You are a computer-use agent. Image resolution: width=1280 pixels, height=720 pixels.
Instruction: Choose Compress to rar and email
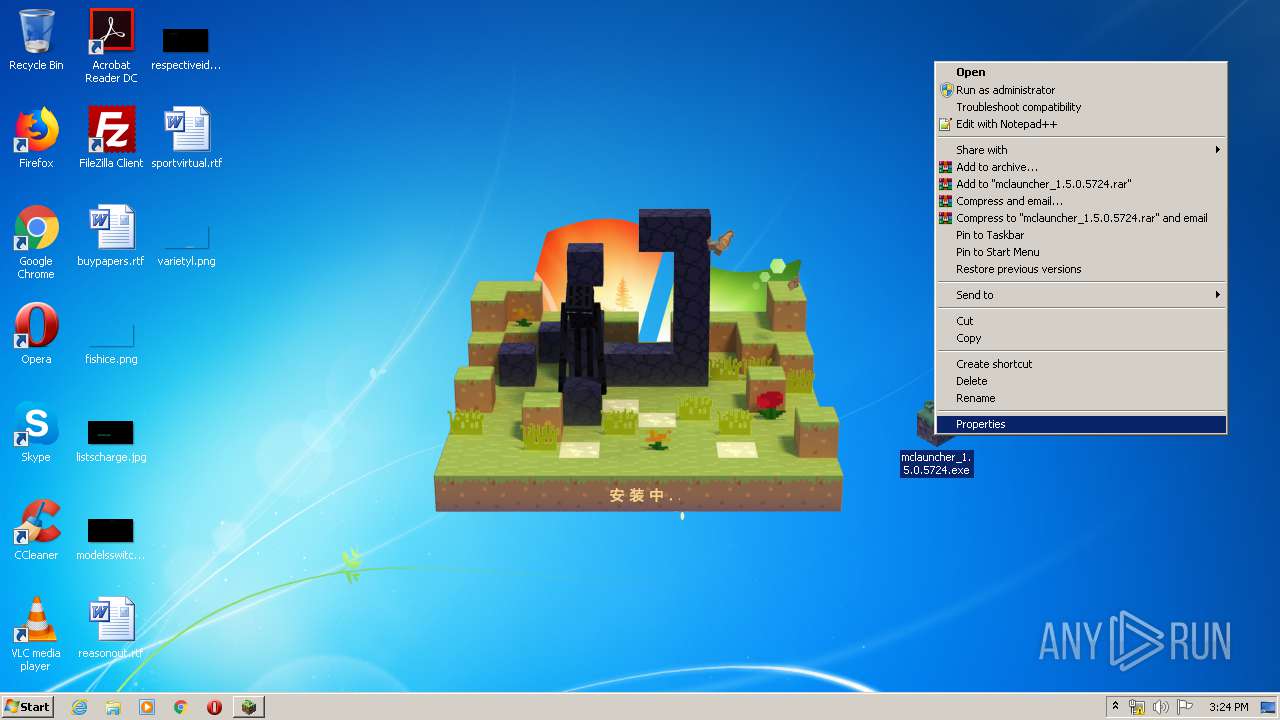[x=1080, y=218]
